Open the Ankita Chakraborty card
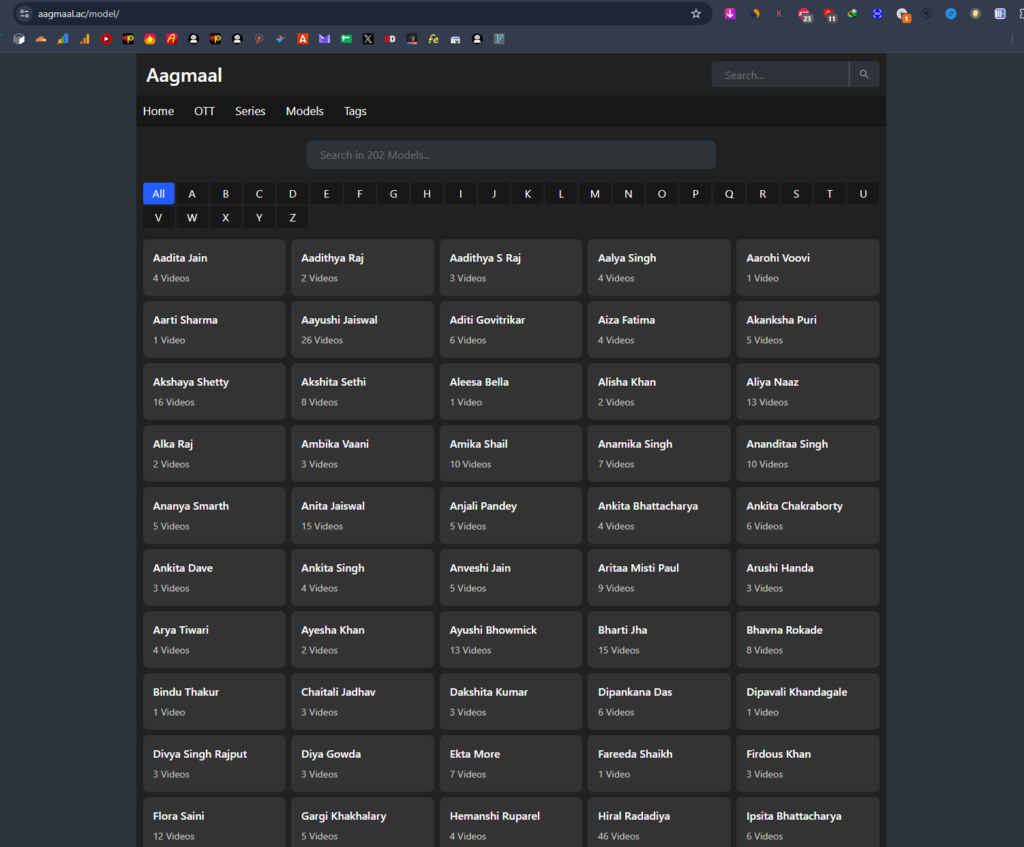The height and width of the screenshot is (847, 1024). (x=808, y=515)
